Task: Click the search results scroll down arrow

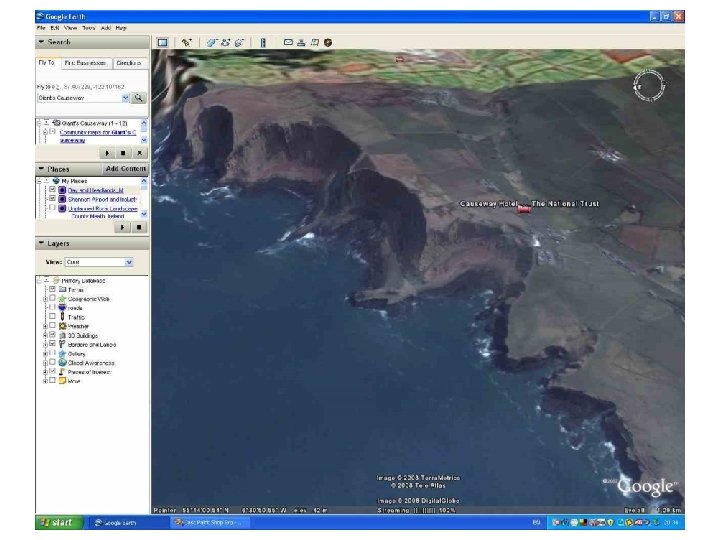Action: pos(144,140)
